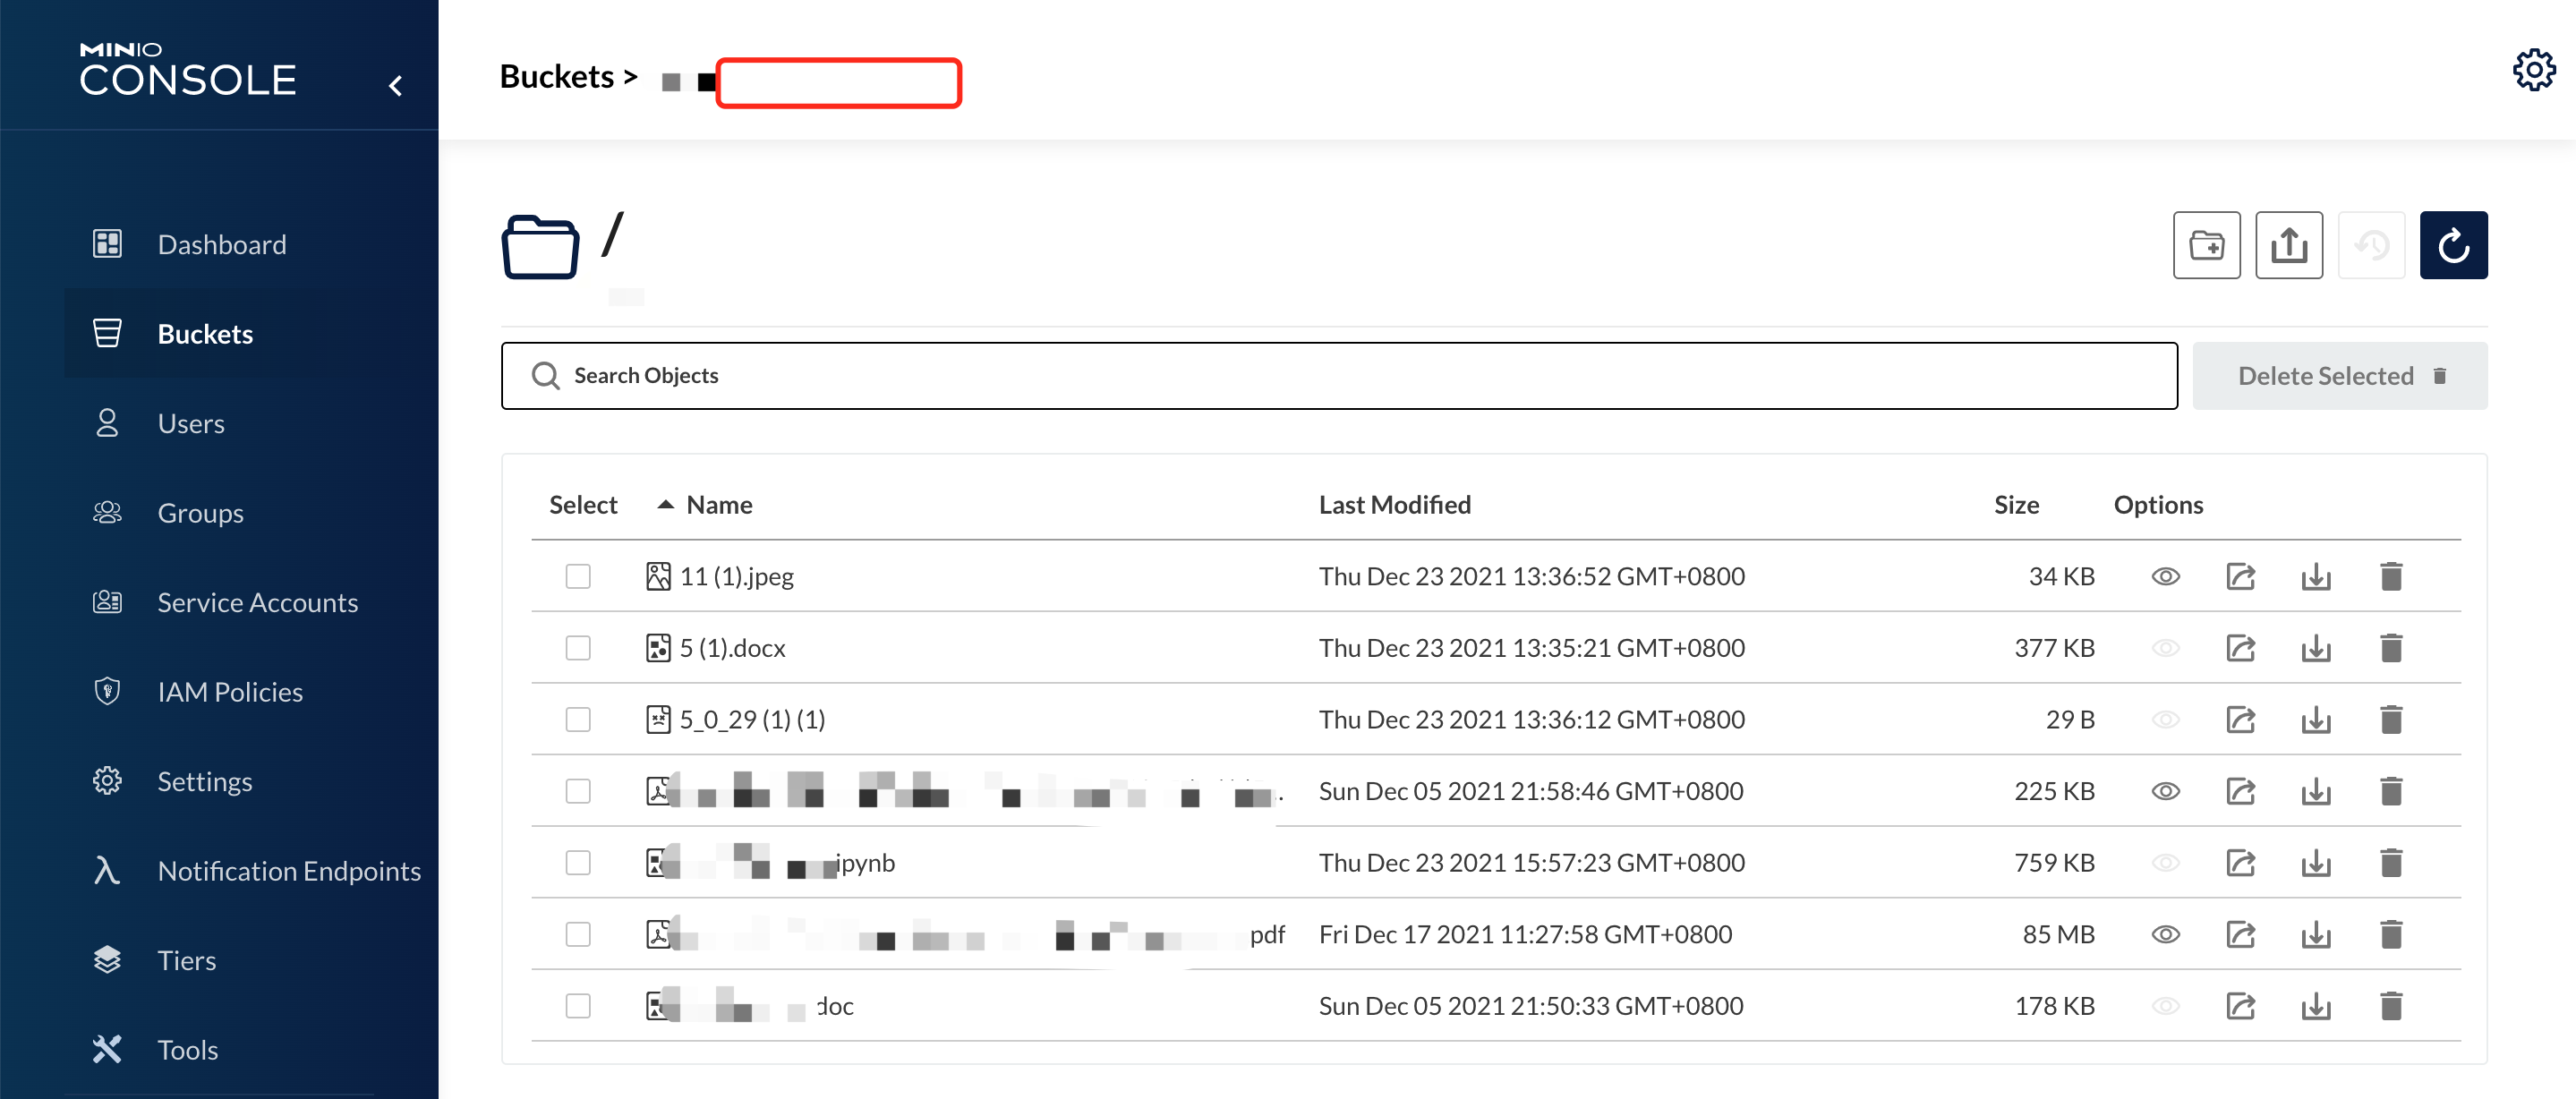Share the 5 (1).docx file
The image size is (2576, 1099).
point(2240,649)
